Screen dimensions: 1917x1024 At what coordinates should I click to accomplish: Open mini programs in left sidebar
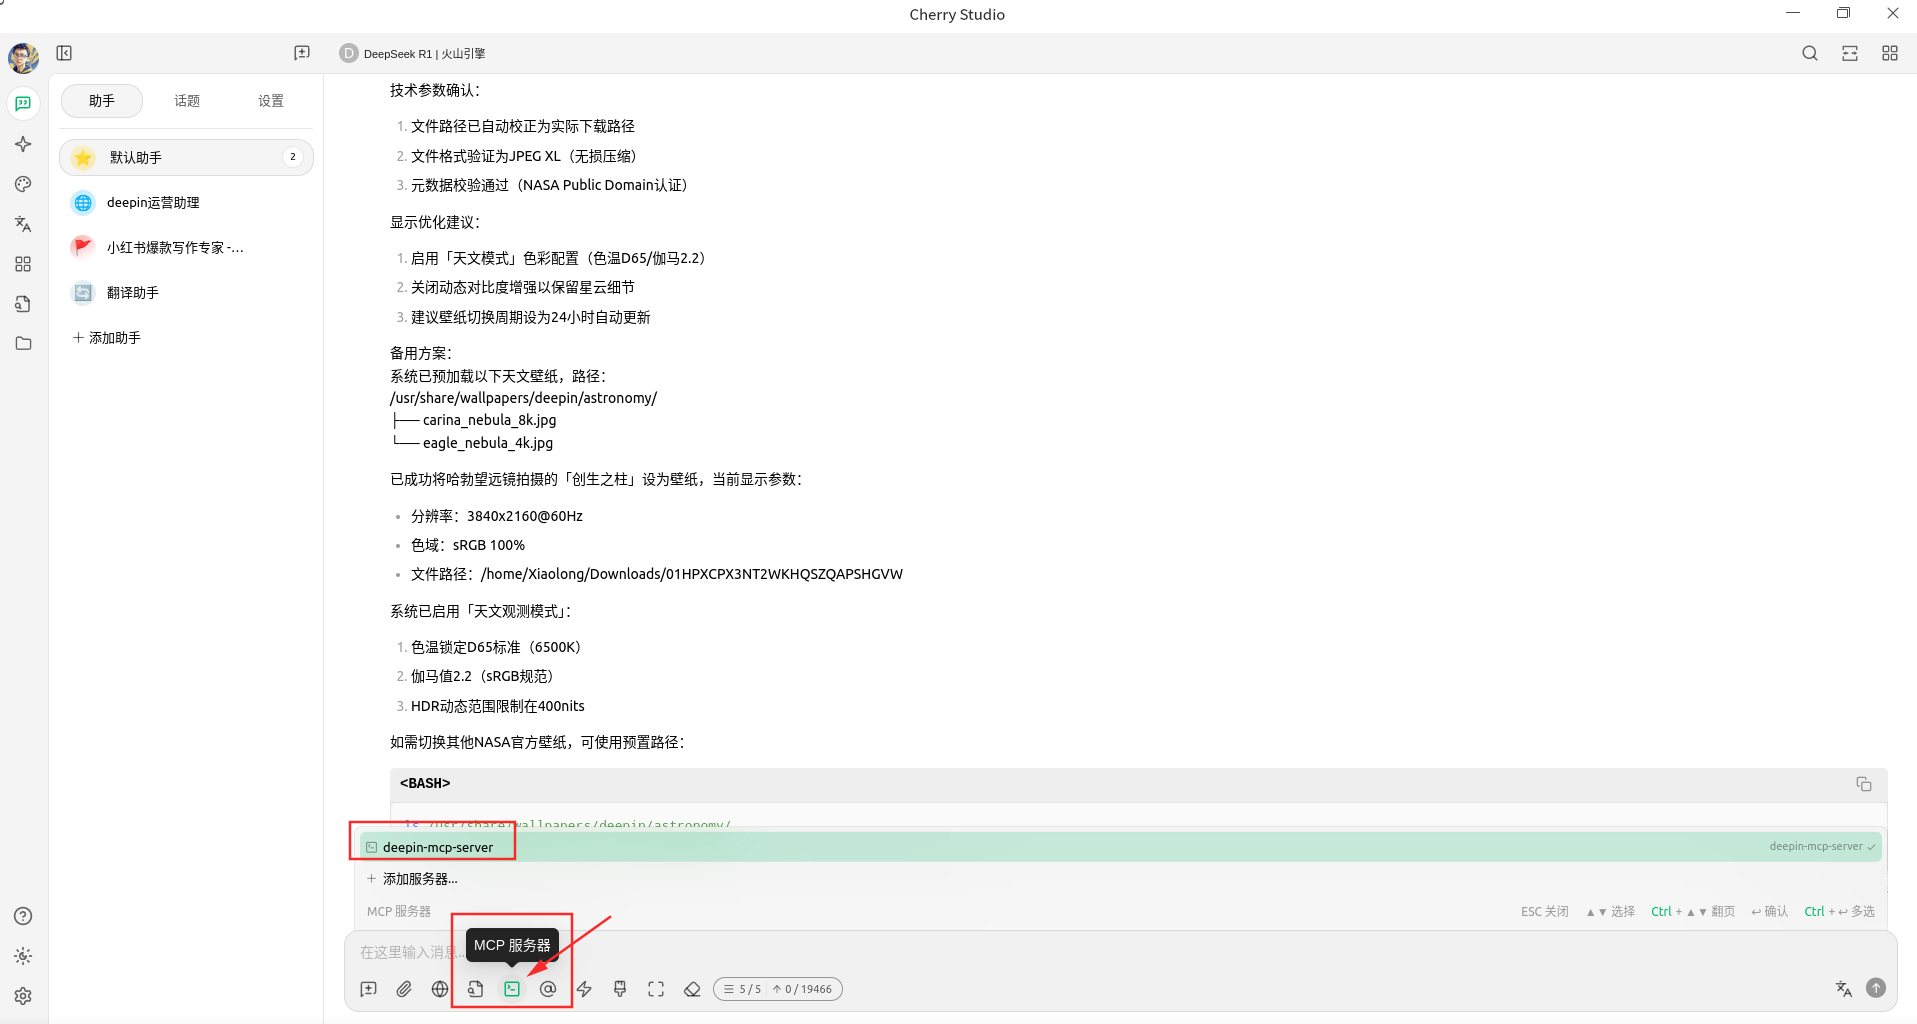[23, 264]
